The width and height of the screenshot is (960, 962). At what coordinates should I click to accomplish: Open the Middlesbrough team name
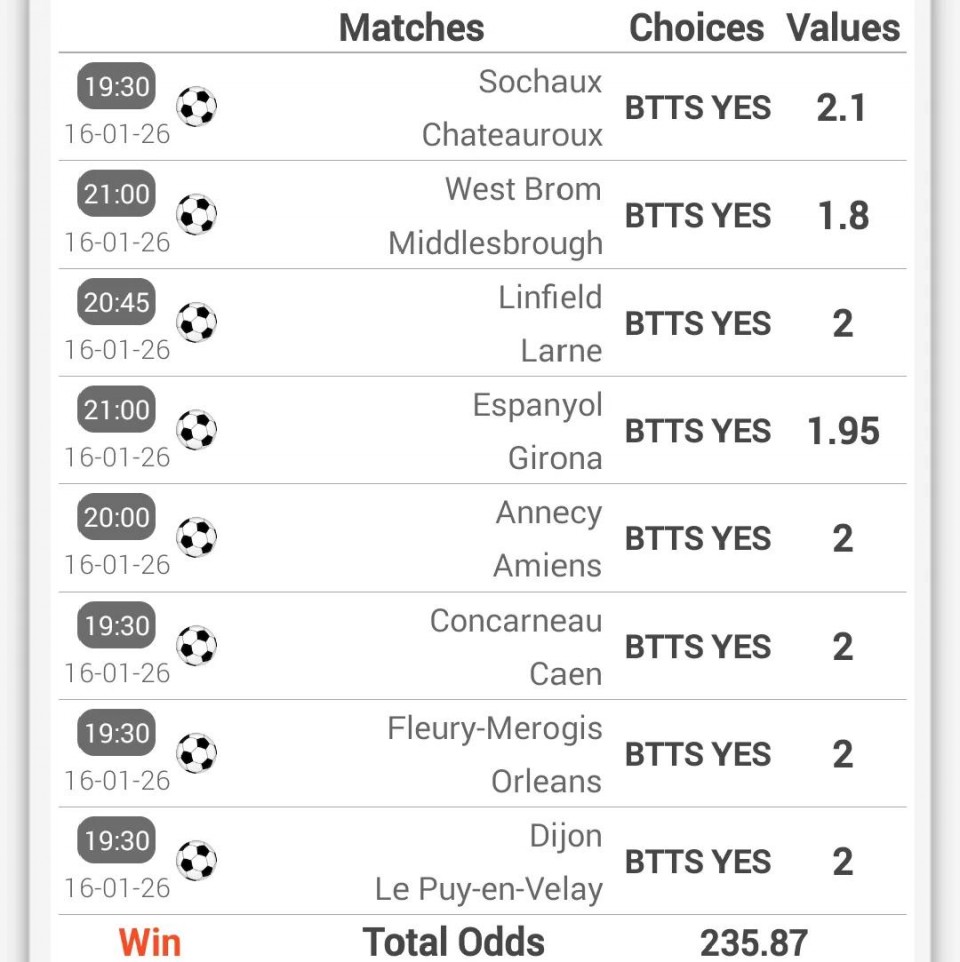[496, 243]
